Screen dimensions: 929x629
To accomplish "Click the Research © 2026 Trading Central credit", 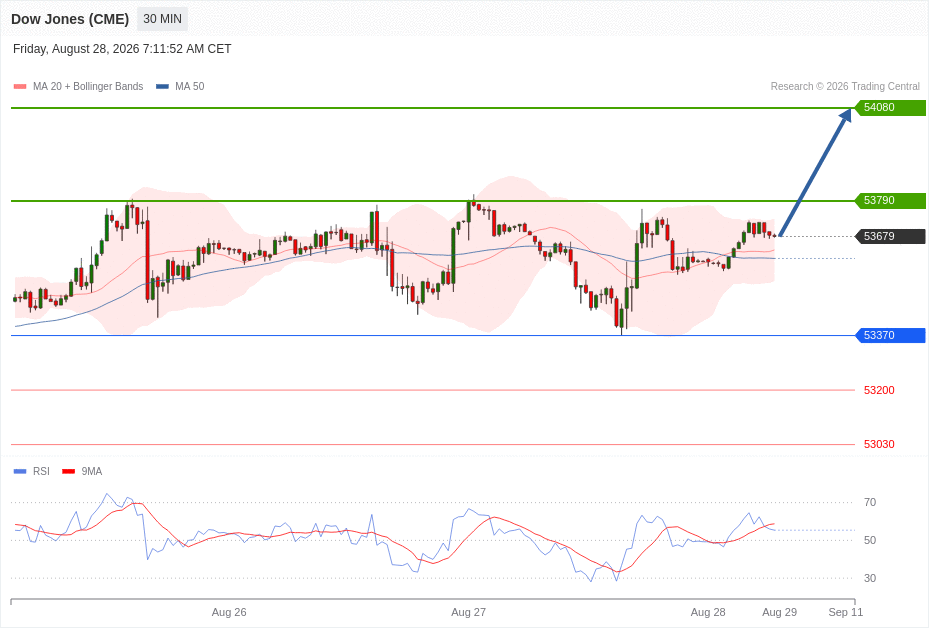I will point(845,86).
